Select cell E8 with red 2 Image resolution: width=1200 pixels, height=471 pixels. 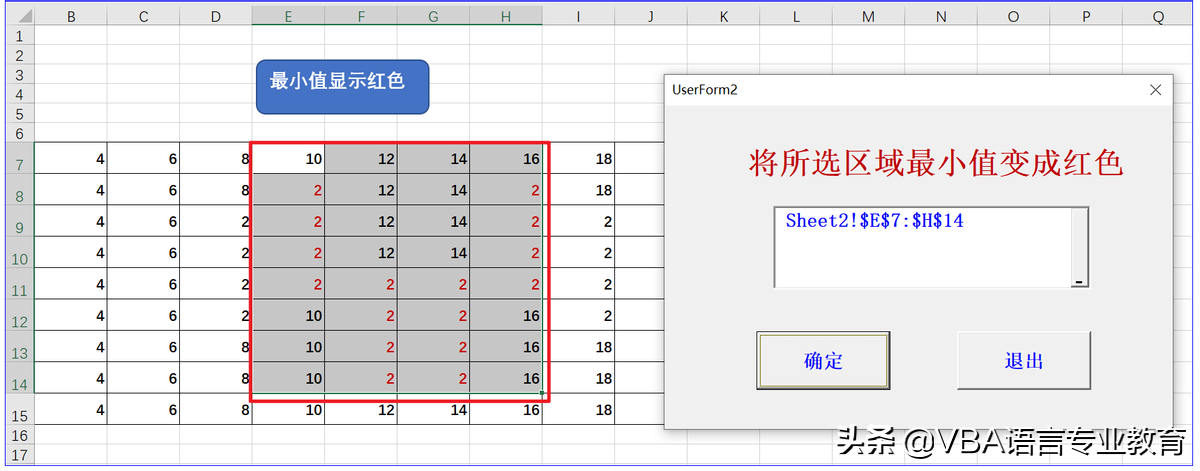point(288,190)
